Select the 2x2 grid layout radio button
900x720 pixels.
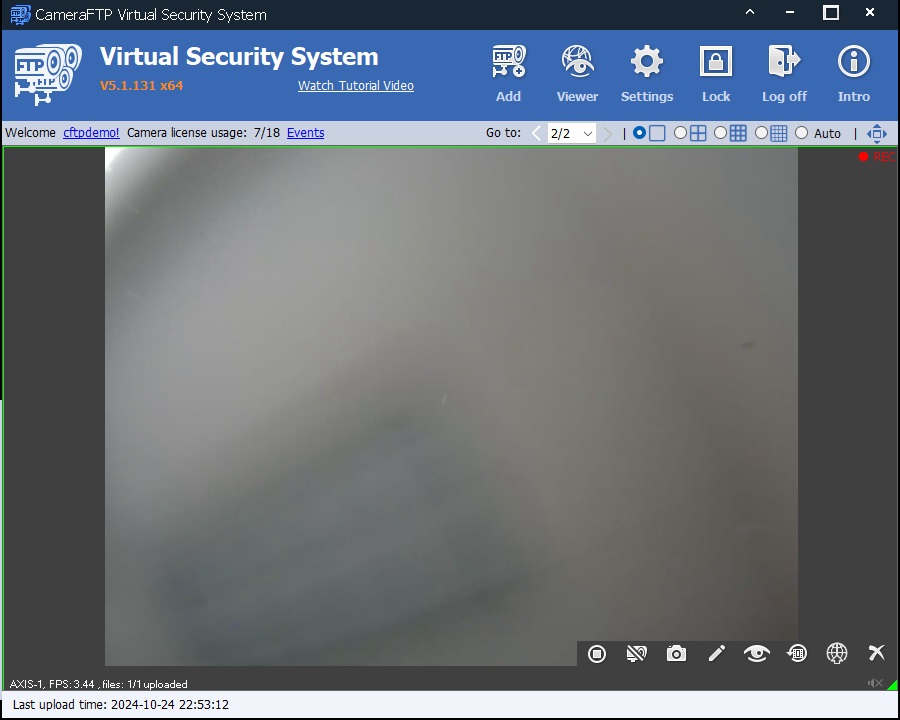click(x=681, y=133)
